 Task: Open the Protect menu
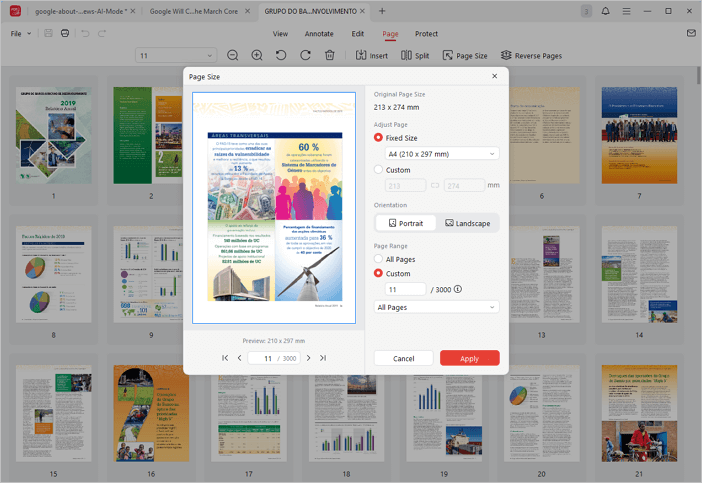click(426, 34)
